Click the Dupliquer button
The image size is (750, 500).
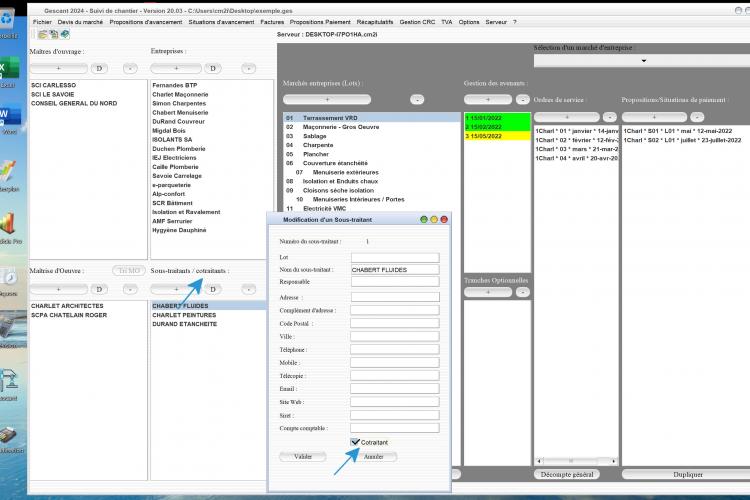[x=688, y=474]
